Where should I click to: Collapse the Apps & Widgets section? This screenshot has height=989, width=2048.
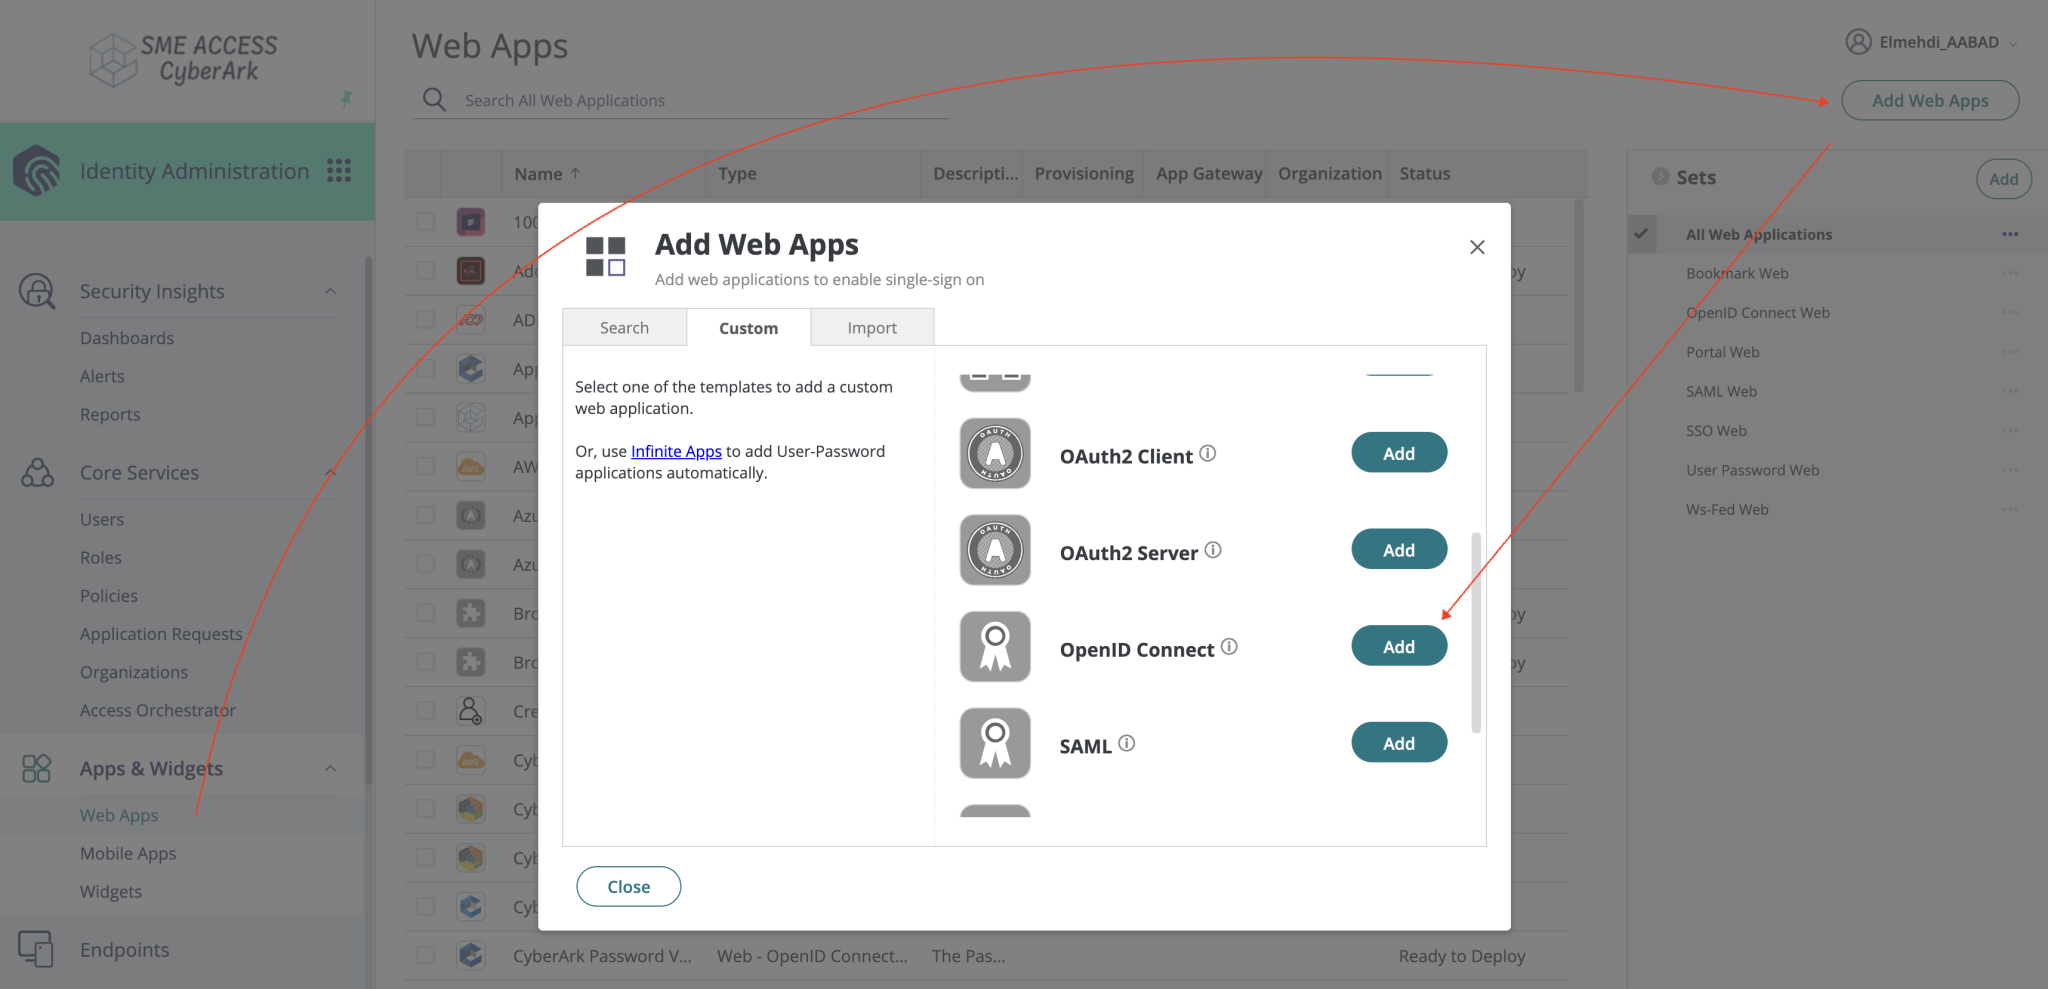(x=331, y=768)
